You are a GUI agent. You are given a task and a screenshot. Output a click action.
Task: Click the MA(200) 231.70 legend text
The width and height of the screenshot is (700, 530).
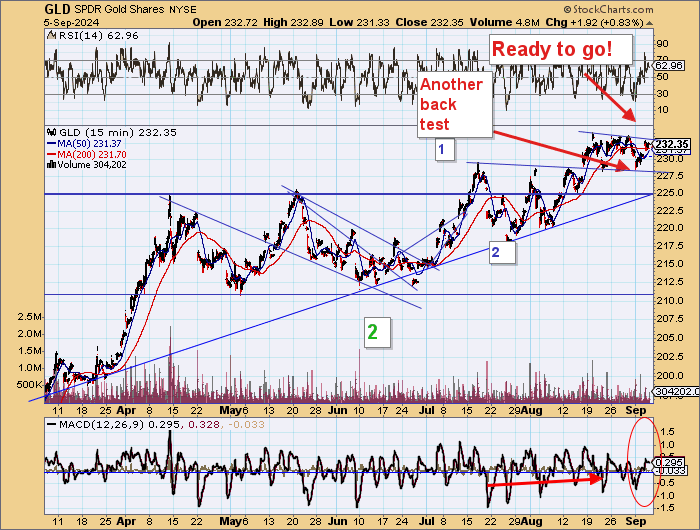[x=92, y=154]
